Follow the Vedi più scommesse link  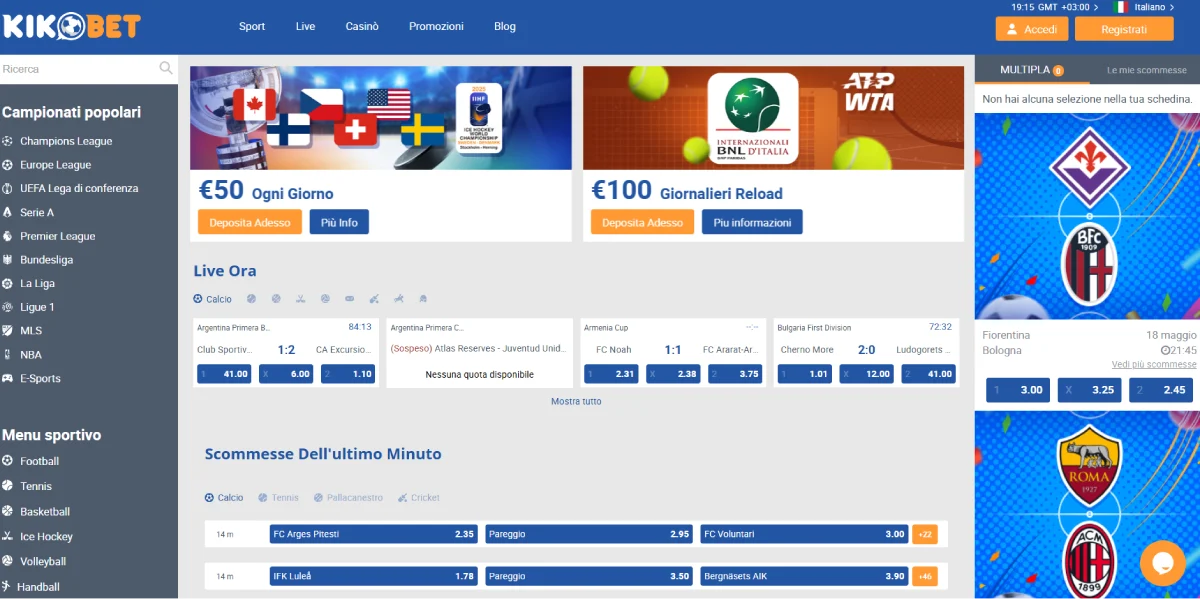[x=1154, y=365]
